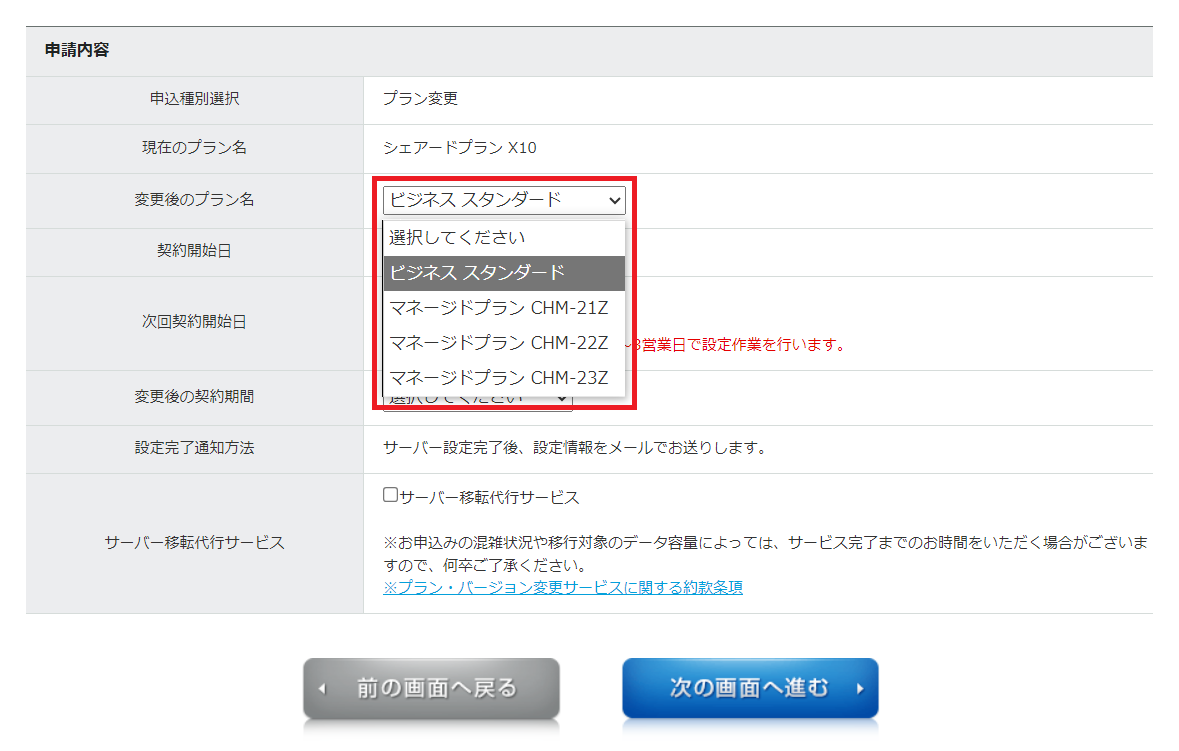1179x751 pixels.
Task: Click left arrow icon on the back button
Action: (322, 689)
